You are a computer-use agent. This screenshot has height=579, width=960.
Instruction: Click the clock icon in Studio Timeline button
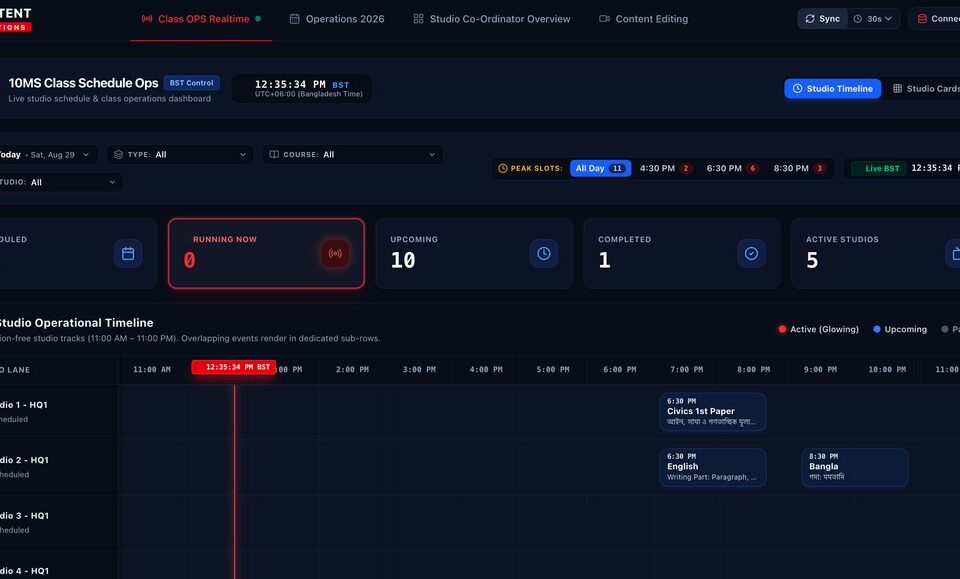[x=798, y=89]
